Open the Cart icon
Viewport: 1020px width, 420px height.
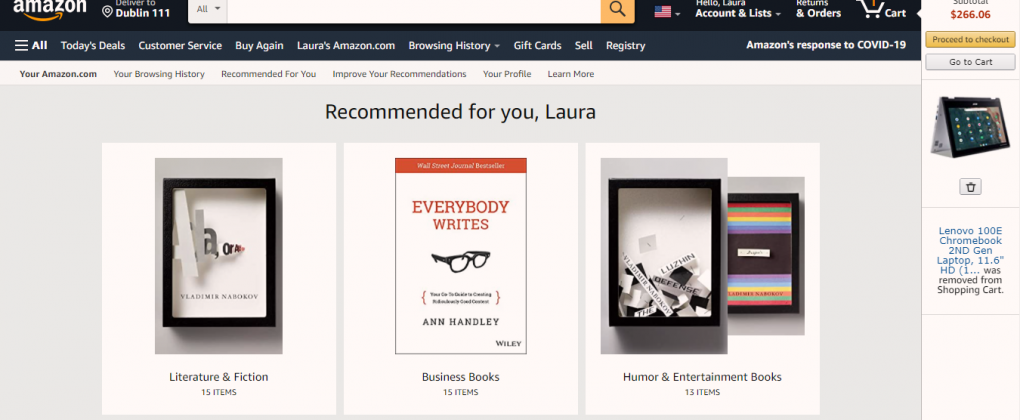tap(883, 10)
